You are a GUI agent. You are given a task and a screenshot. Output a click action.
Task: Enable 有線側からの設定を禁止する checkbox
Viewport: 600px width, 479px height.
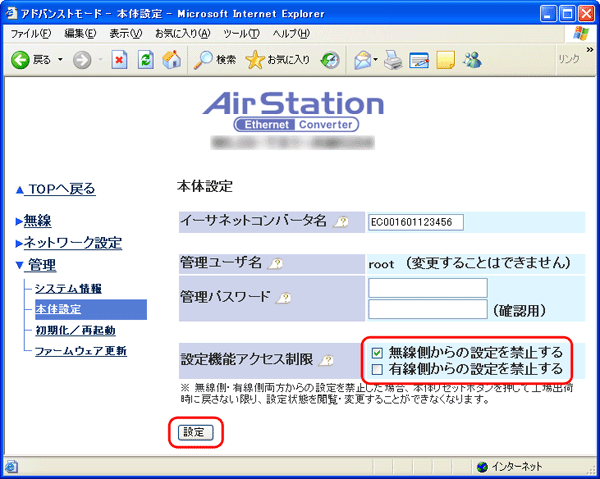coord(376,369)
